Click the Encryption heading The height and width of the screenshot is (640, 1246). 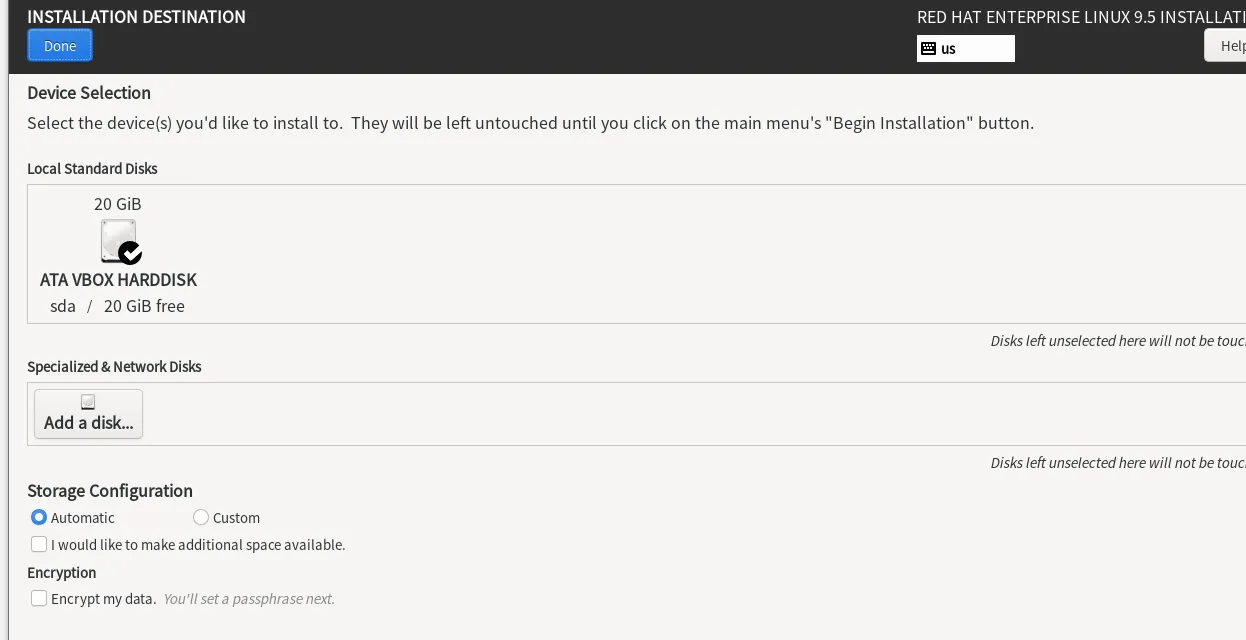pos(62,573)
